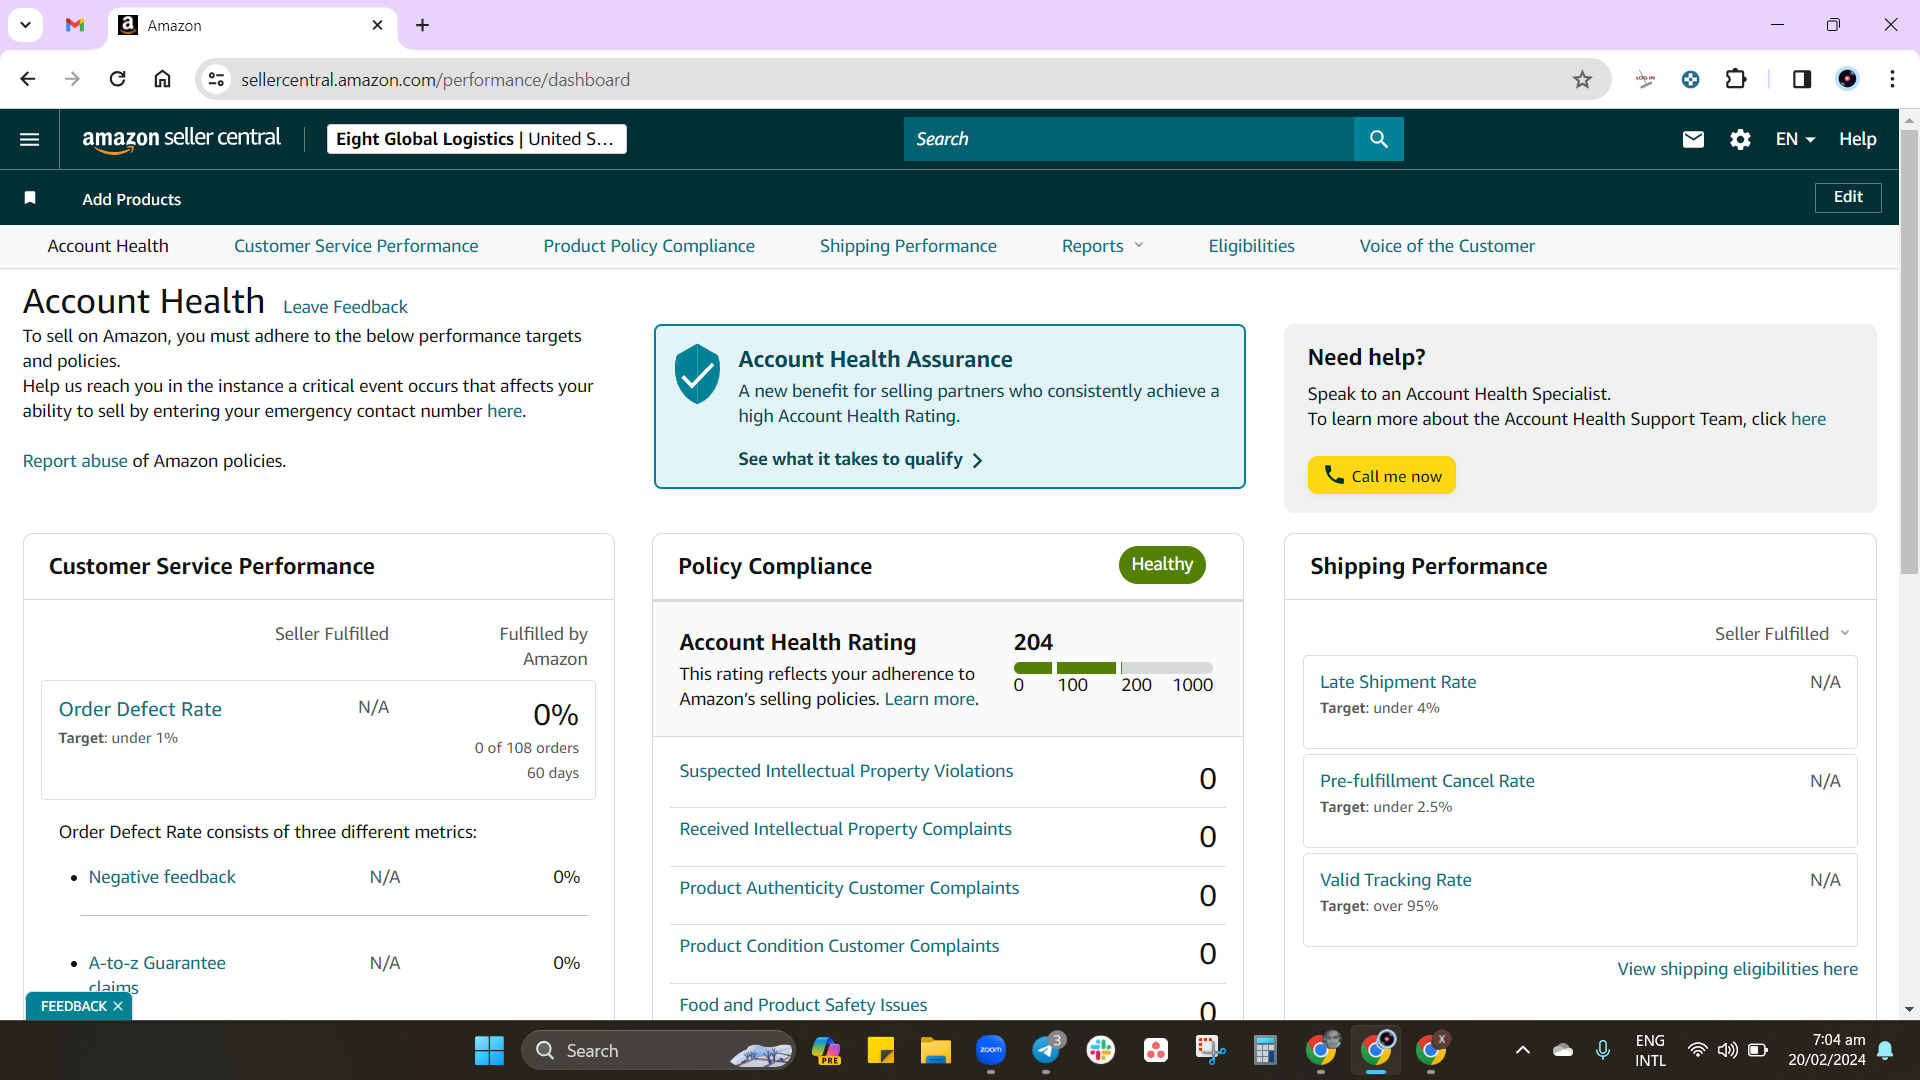Click See what it takes to qualify

(x=860, y=459)
